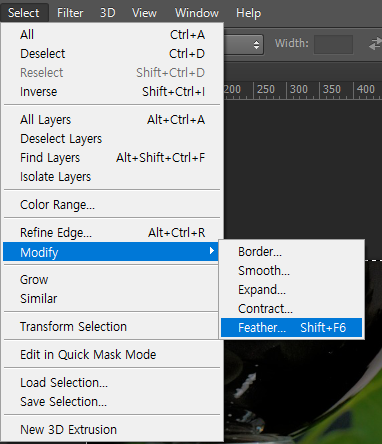Choose Inverse selection
The height and width of the screenshot is (444, 382).
pos(113,92)
